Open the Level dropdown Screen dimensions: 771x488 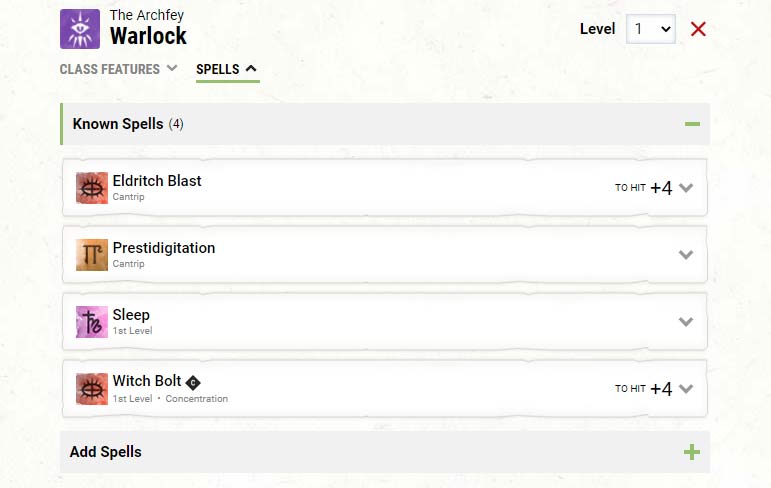[651, 29]
